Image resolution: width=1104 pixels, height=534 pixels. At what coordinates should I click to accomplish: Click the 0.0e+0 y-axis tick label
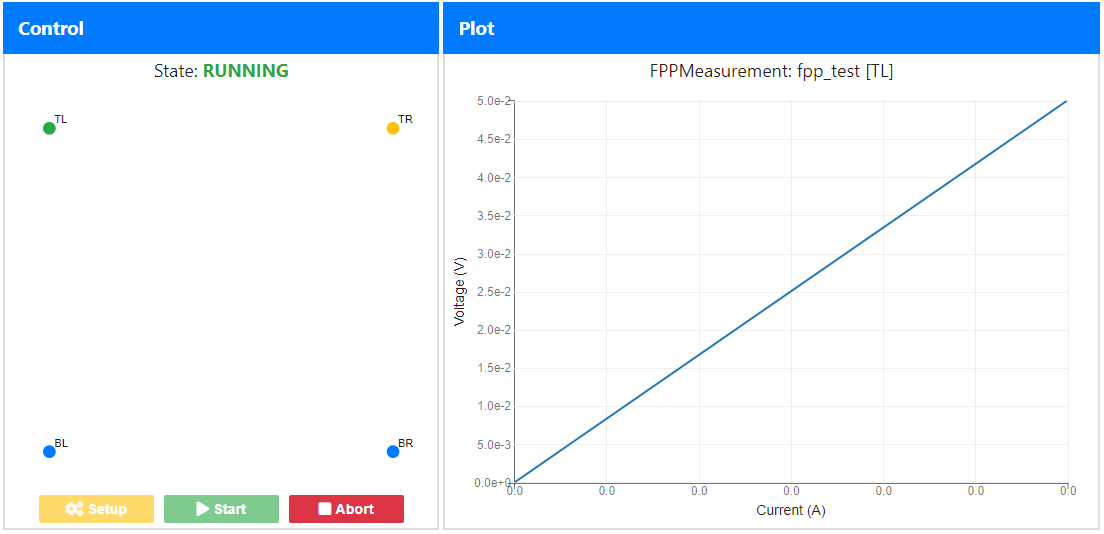pos(493,483)
